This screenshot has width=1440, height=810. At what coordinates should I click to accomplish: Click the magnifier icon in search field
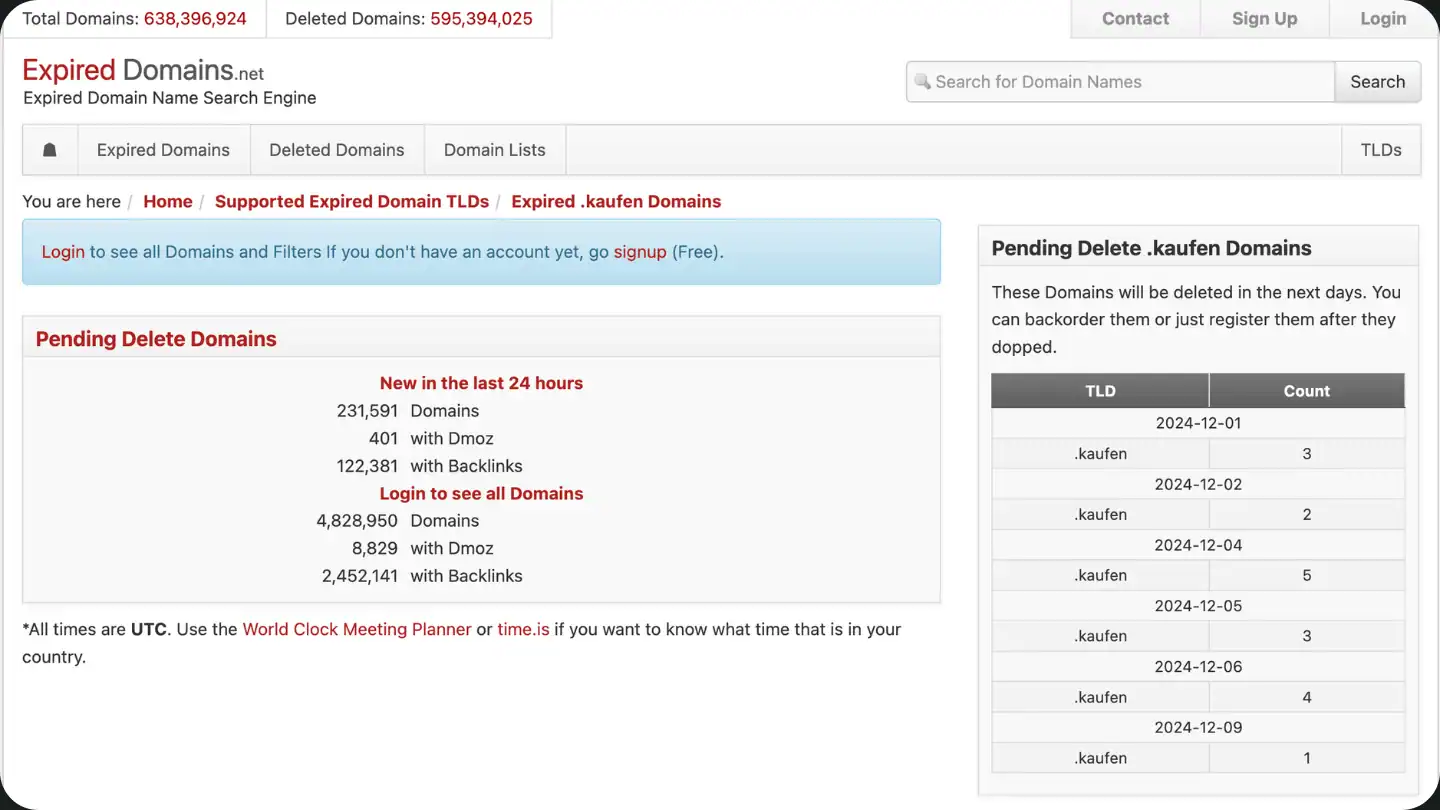point(922,82)
